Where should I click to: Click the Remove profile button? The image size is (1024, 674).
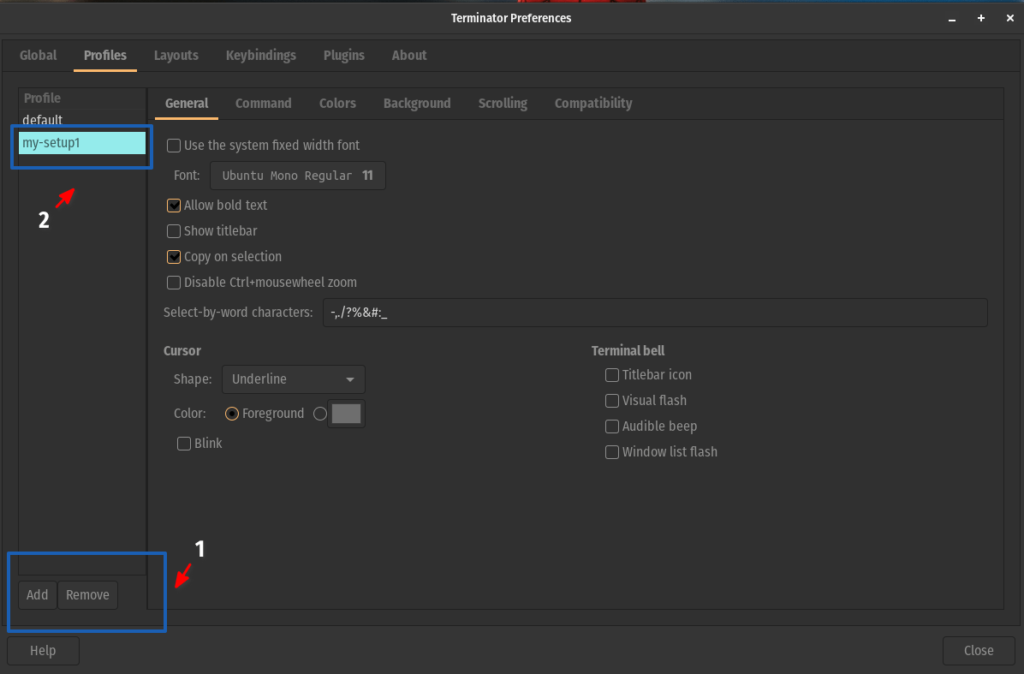[87, 594]
